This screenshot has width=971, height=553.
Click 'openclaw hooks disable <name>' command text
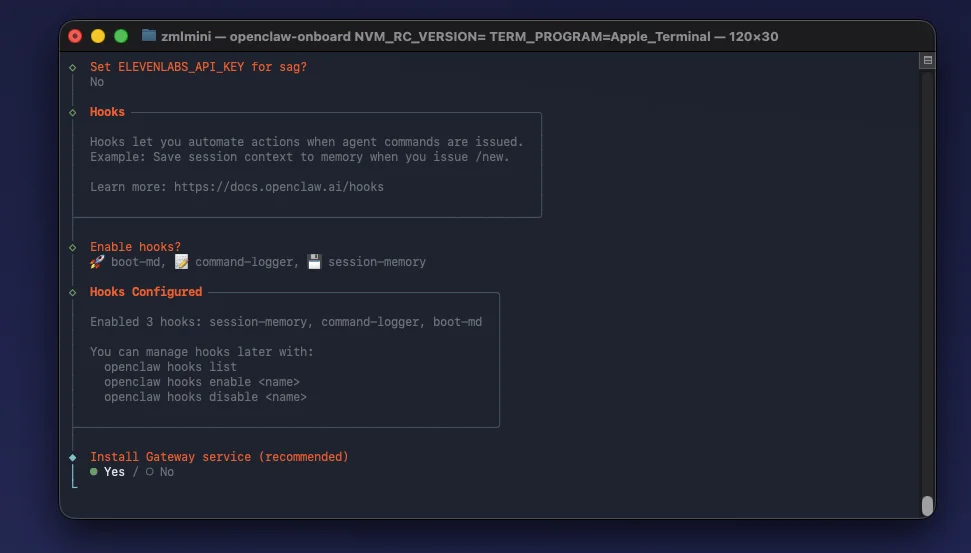pos(205,397)
